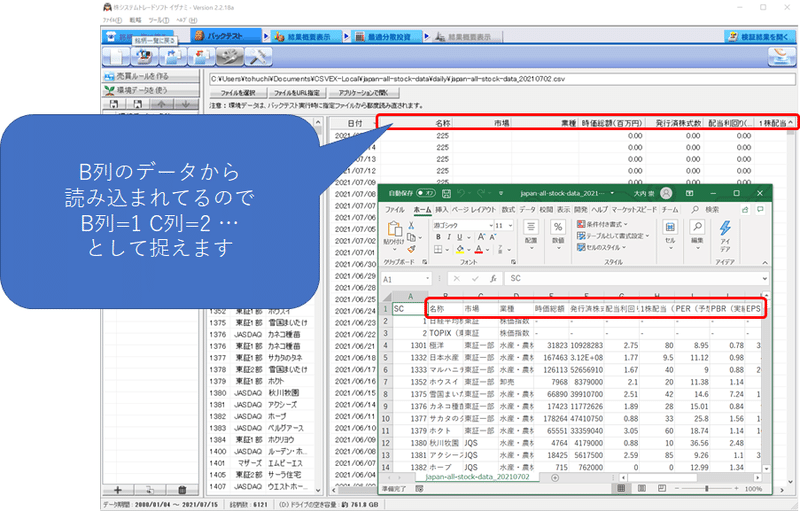Screen dimensions: 800x511
Task: Collapse the Excel ribbon with the chevron
Action: [765, 263]
